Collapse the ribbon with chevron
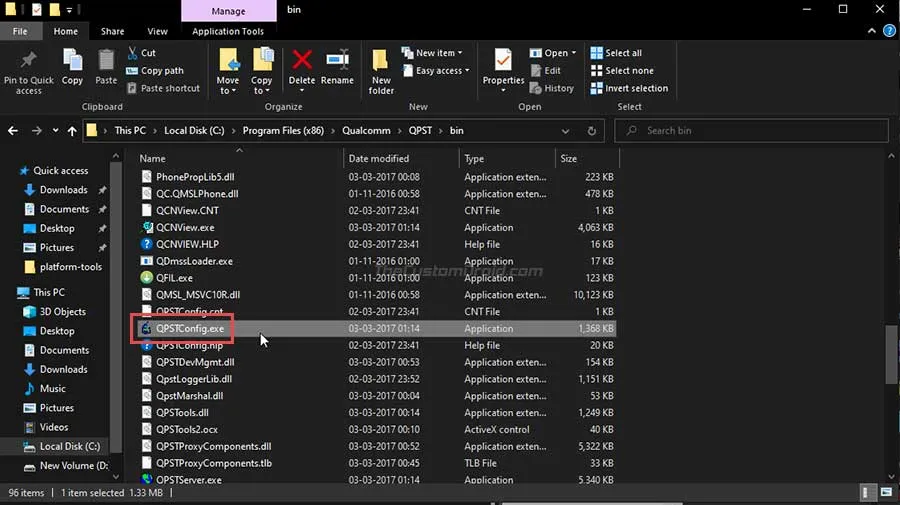This screenshot has width=900, height=505. (872, 31)
